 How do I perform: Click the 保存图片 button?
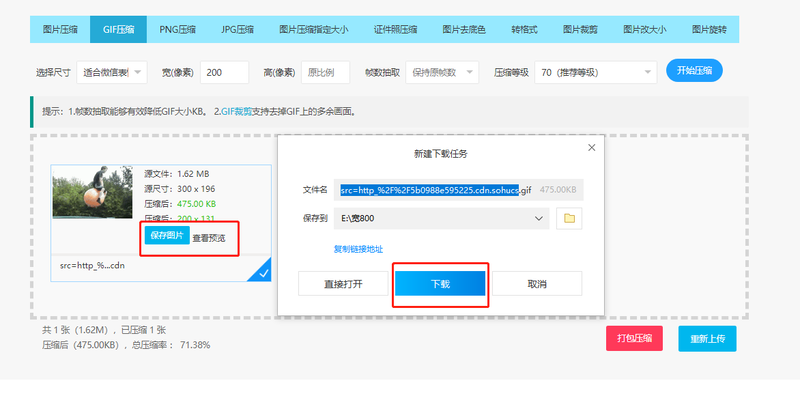pos(167,235)
